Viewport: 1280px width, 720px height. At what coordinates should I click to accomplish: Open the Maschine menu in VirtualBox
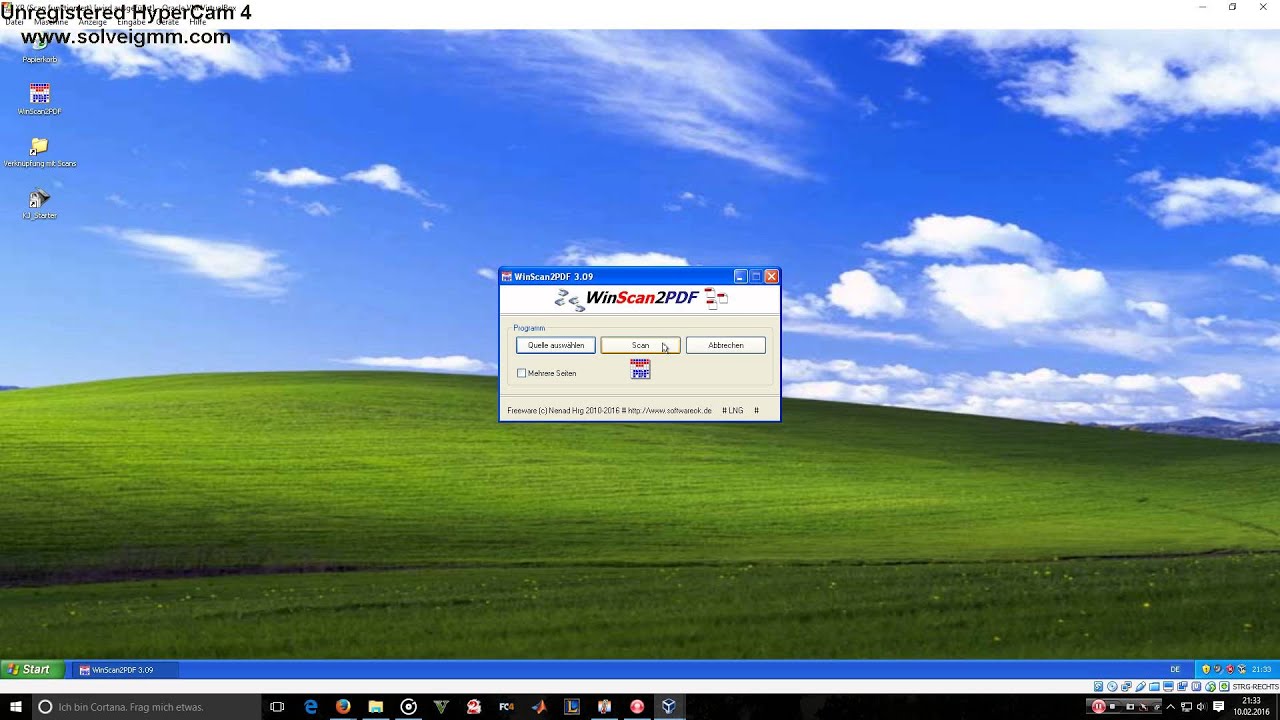click(x=51, y=22)
